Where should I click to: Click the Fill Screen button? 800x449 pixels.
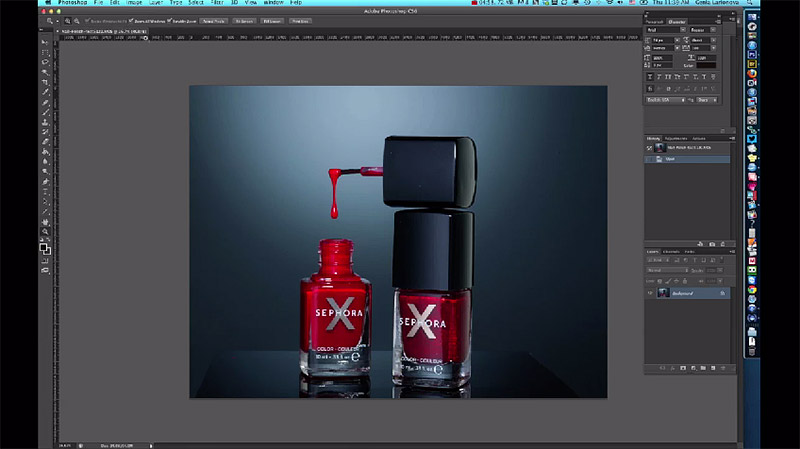tap(272, 21)
